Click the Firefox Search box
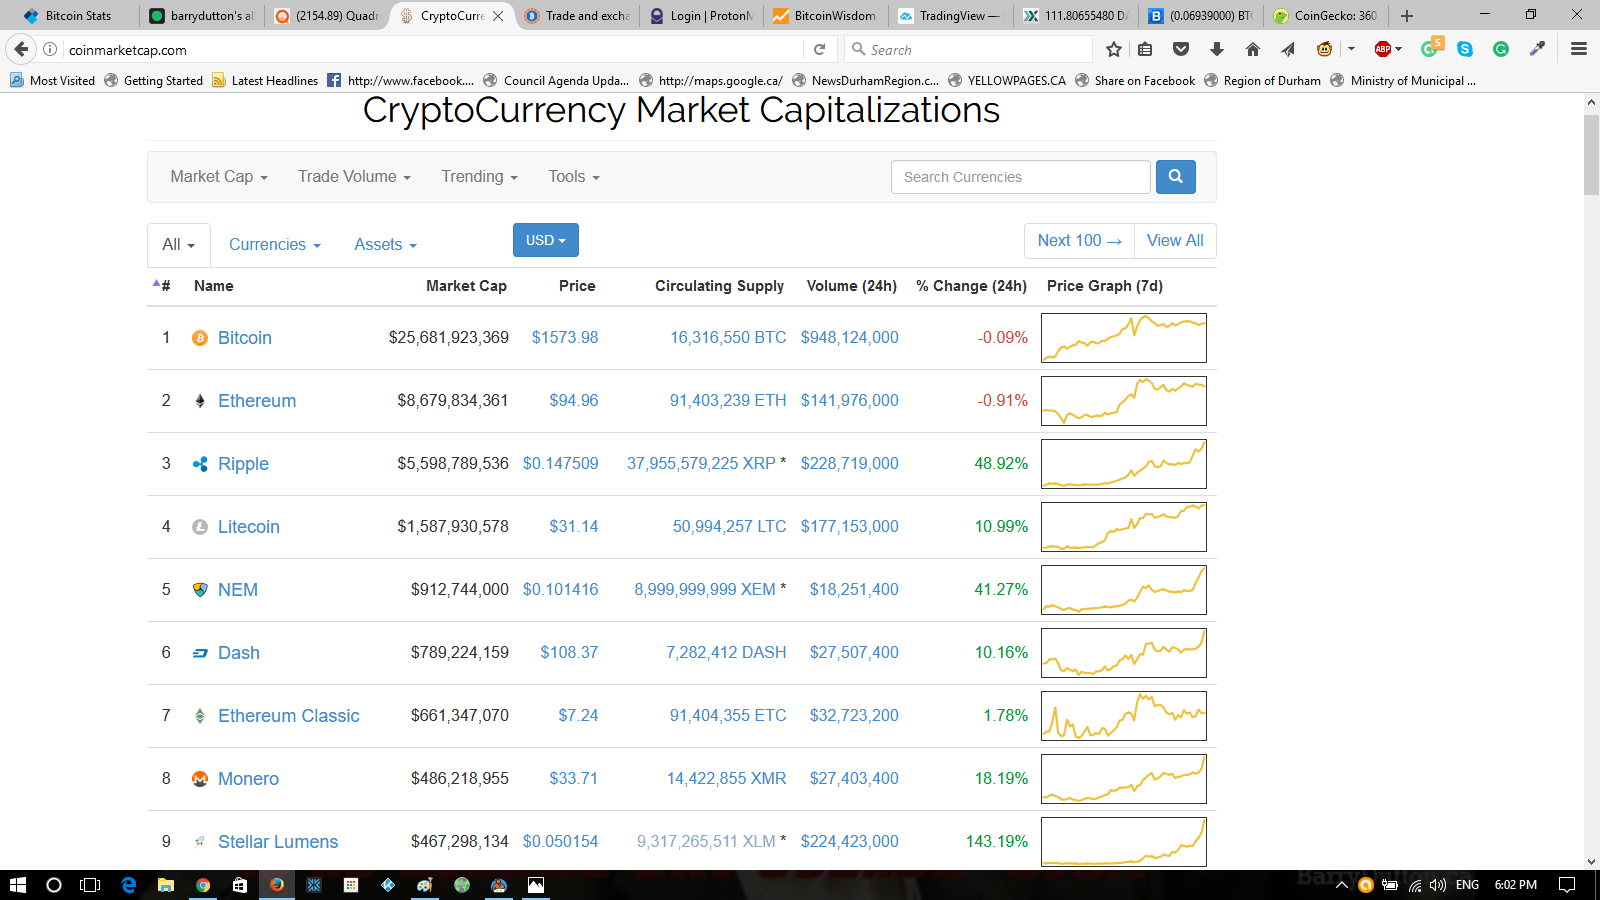 968,49
